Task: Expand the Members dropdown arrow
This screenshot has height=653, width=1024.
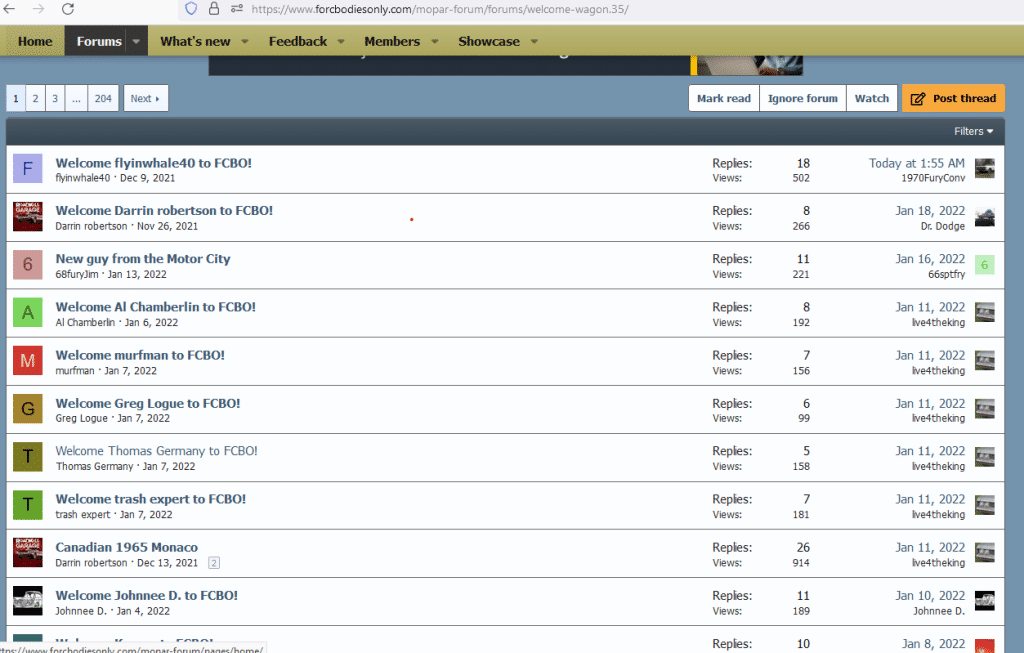Action: tap(435, 41)
